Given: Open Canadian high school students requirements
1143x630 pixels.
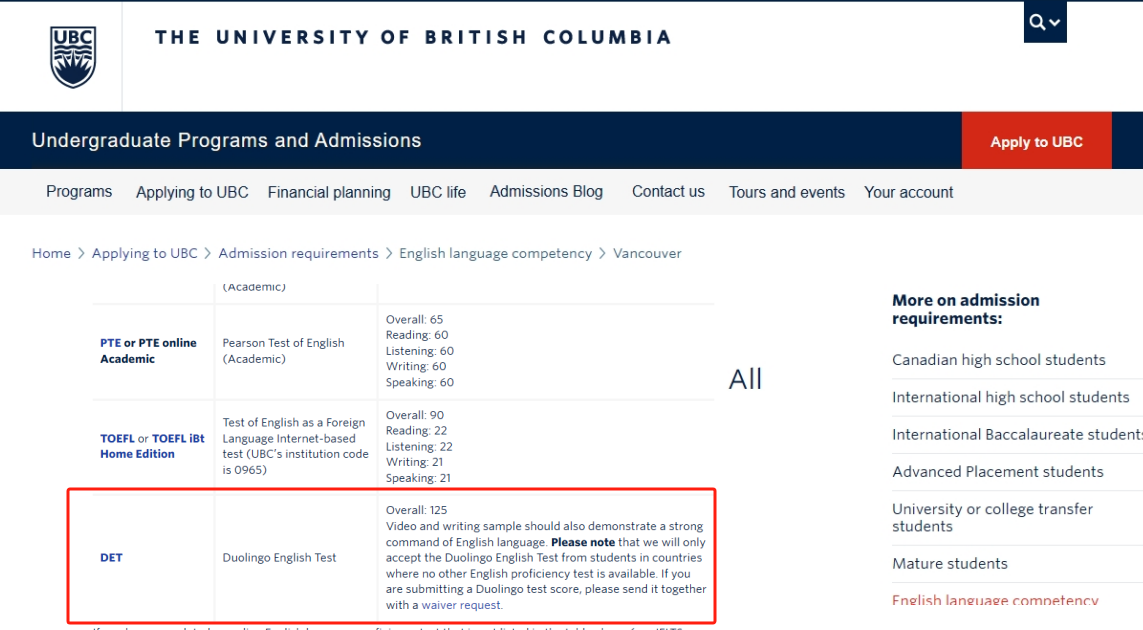Looking at the screenshot, I should [998, 359].
